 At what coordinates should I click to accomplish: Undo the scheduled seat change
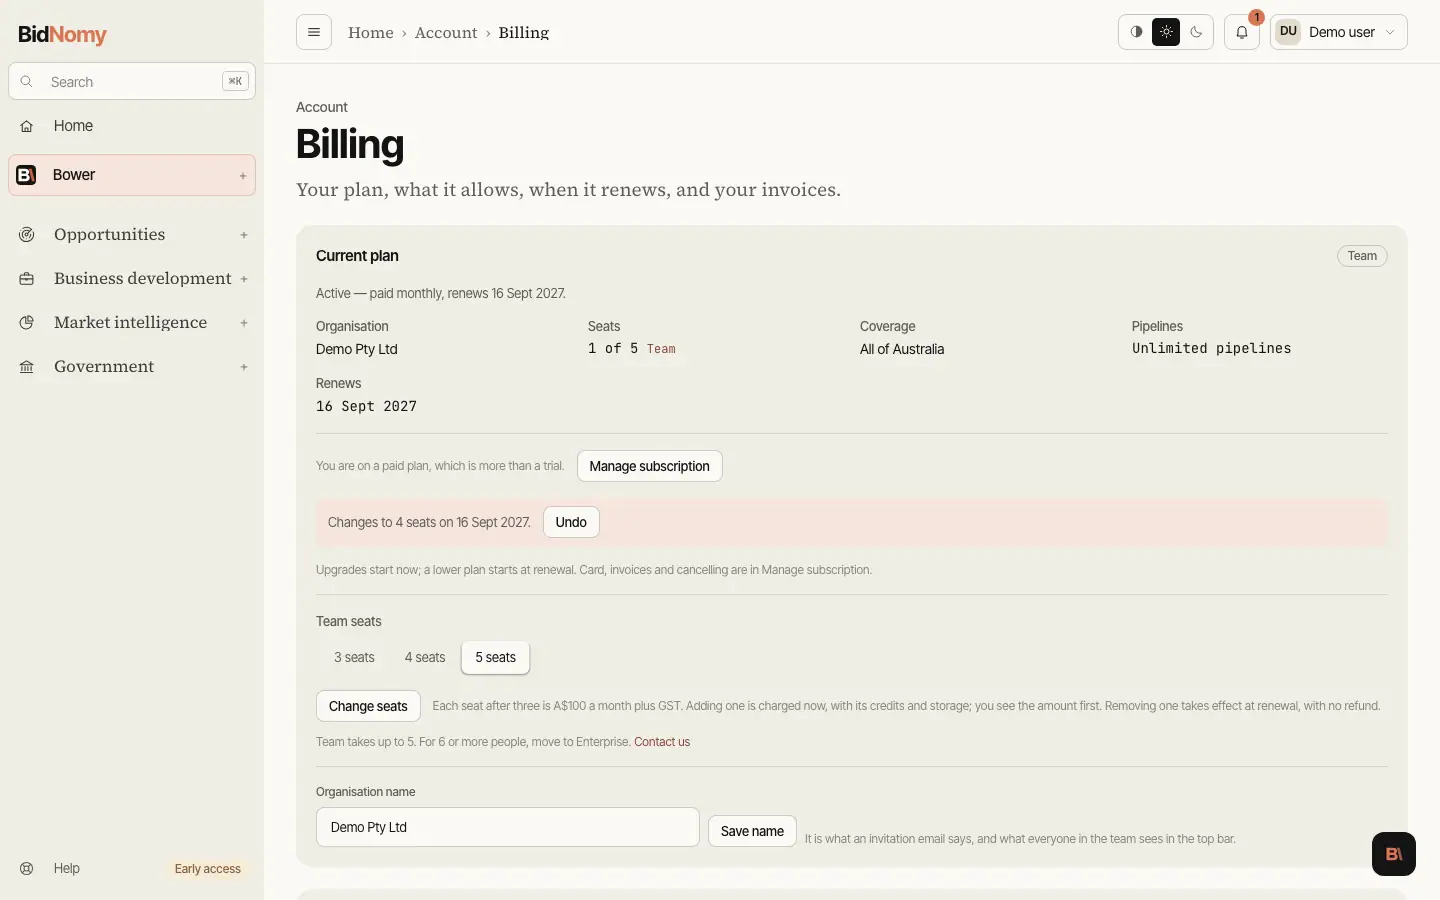(571, 522)
